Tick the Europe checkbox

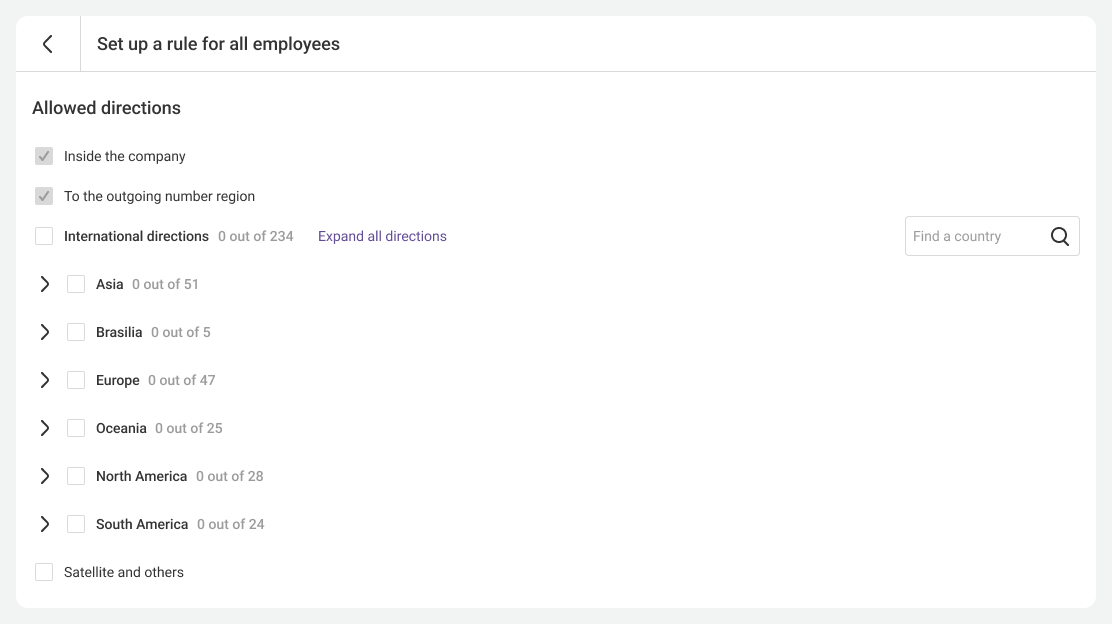(76, 380)
